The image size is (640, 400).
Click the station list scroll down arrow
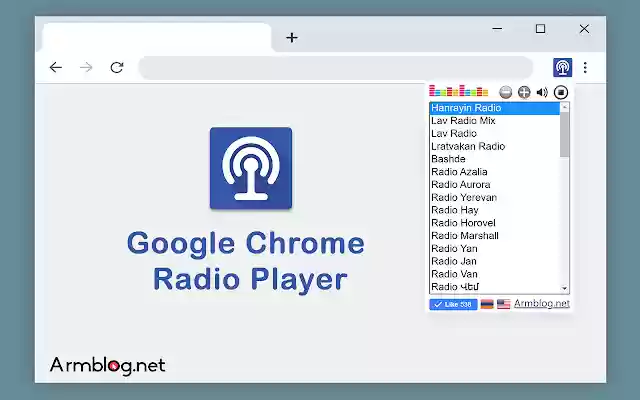564,289
